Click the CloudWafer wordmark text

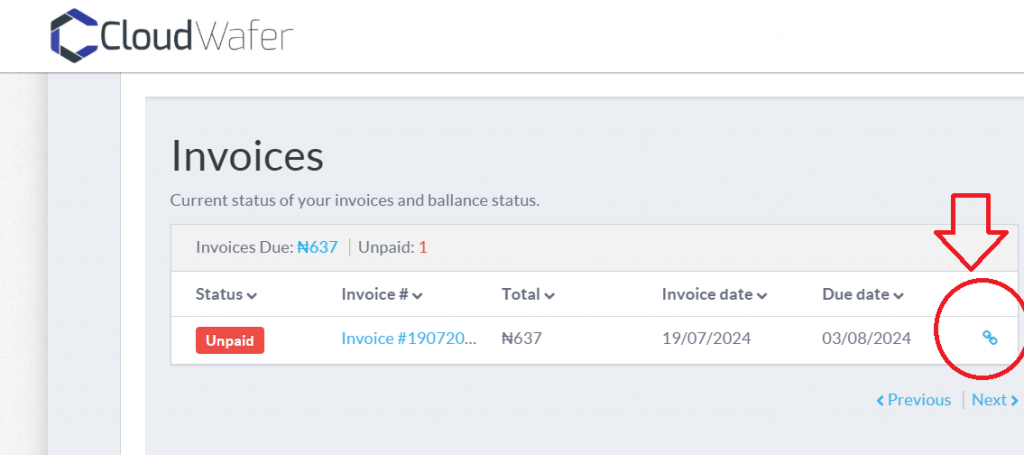tap(197, 37)
